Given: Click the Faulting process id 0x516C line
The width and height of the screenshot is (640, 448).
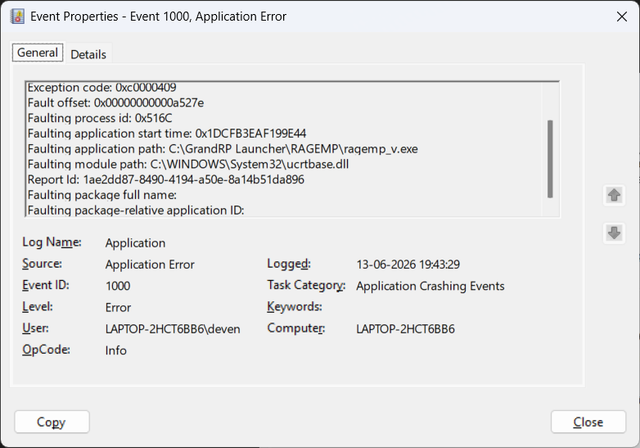Looking at the screenshot, I should pos(100,118).
